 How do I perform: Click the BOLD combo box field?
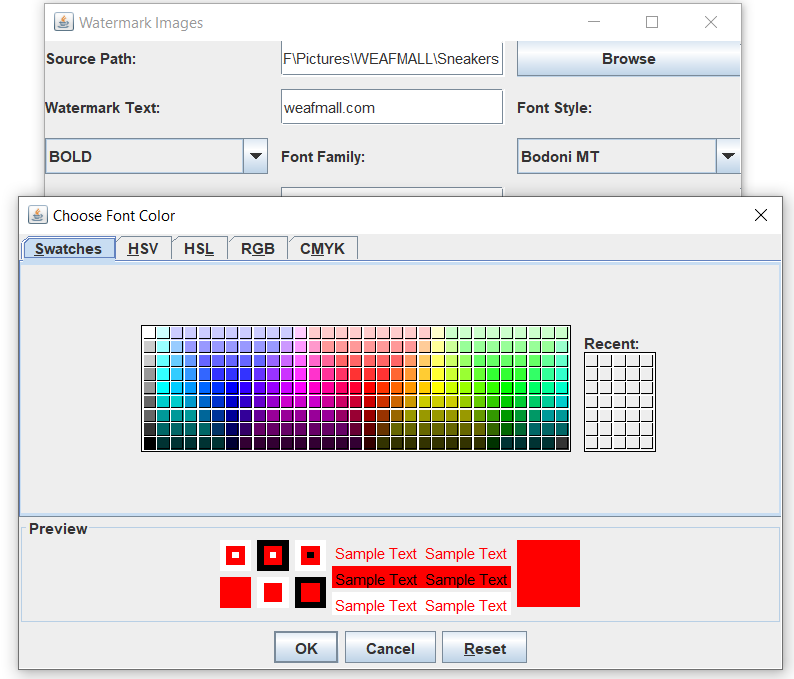[144, 156]
